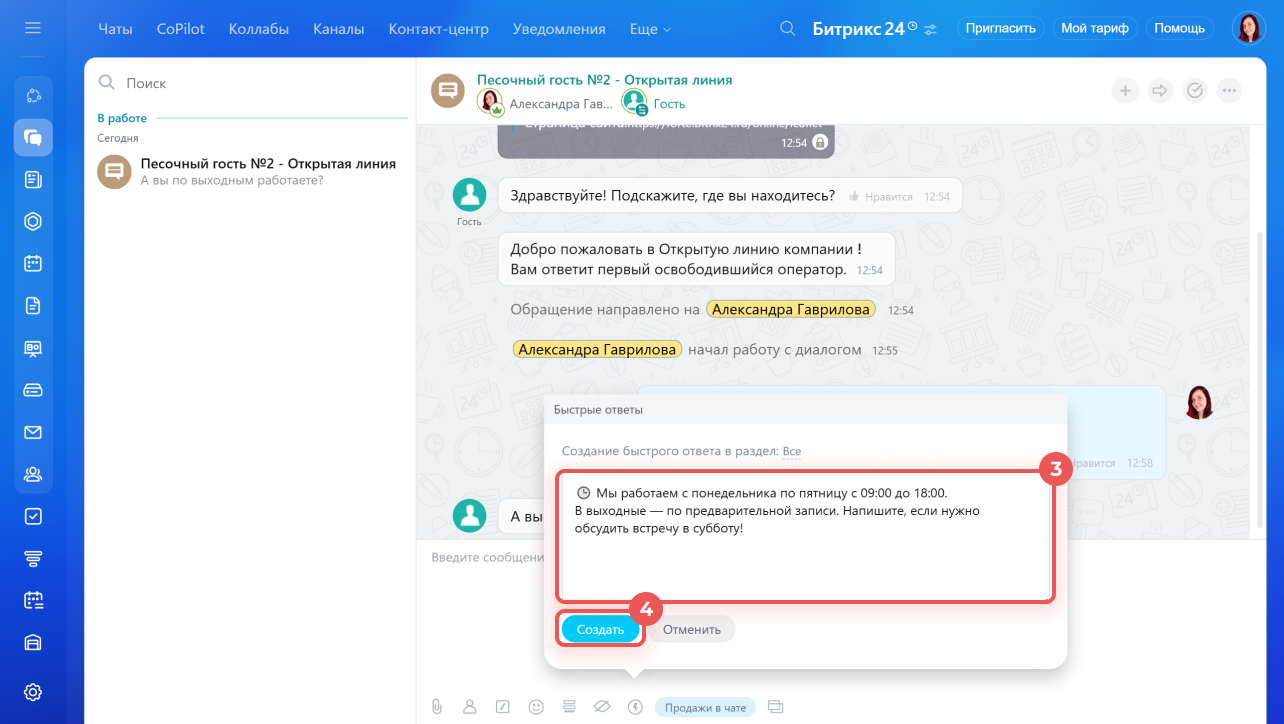Click the message input field Введите сообщение
The width and height of the screenshot is (1284, 724).
[x=487, y=557]
